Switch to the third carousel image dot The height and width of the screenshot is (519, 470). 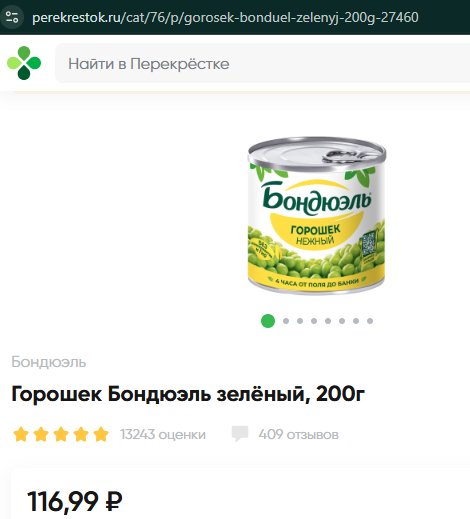pos(300,321)
